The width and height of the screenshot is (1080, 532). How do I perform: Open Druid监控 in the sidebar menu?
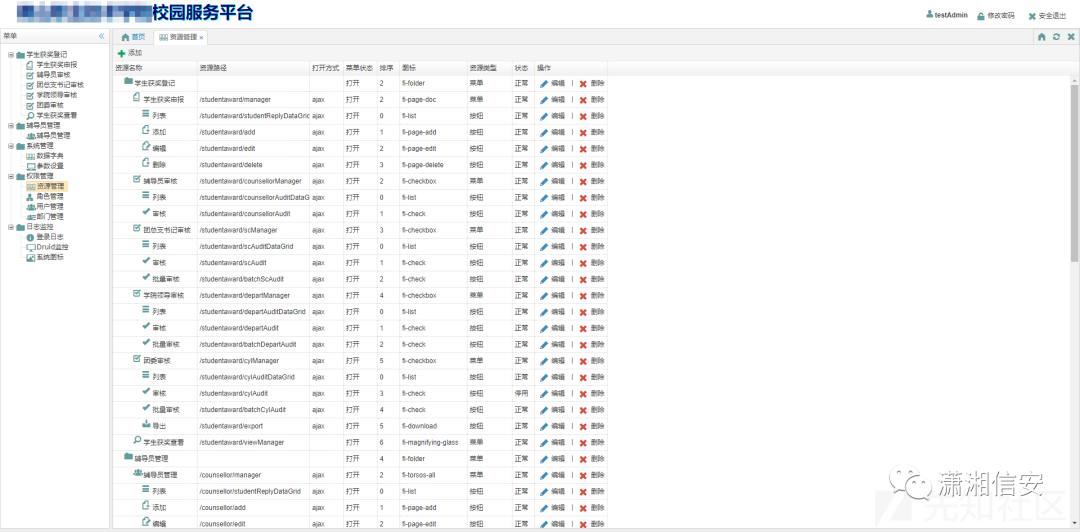coord(52,247)
